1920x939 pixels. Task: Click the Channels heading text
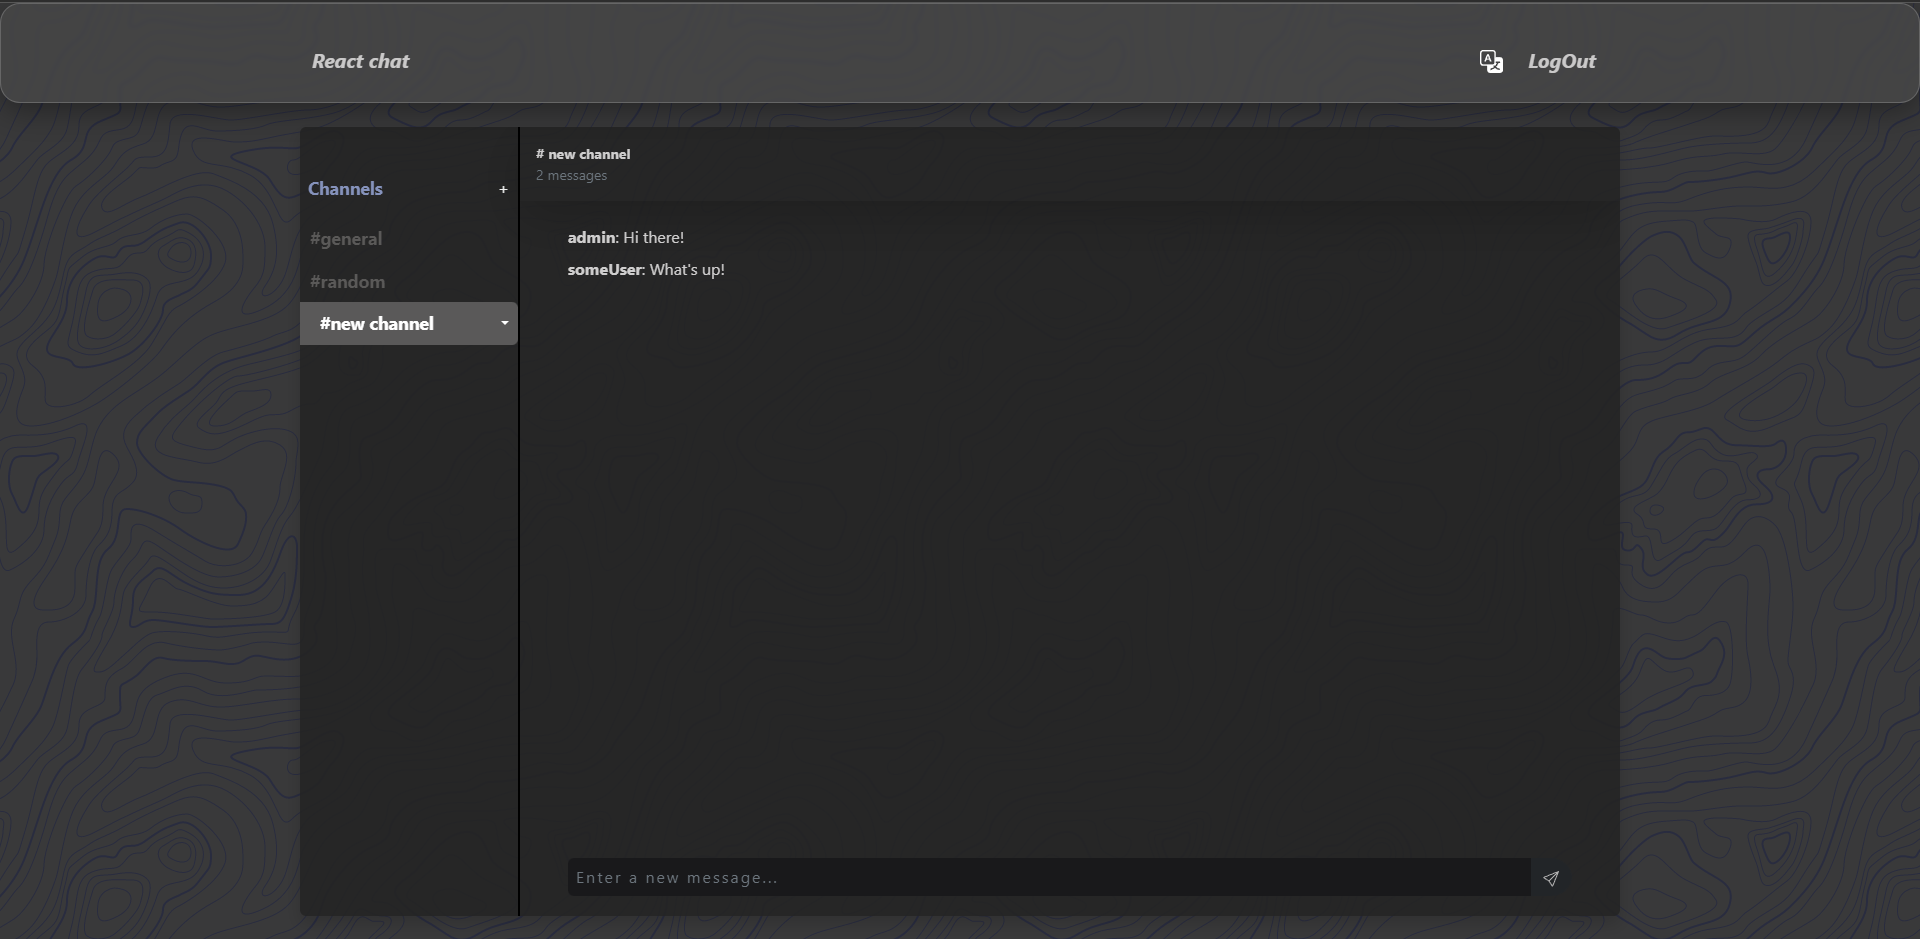point(345,189)
